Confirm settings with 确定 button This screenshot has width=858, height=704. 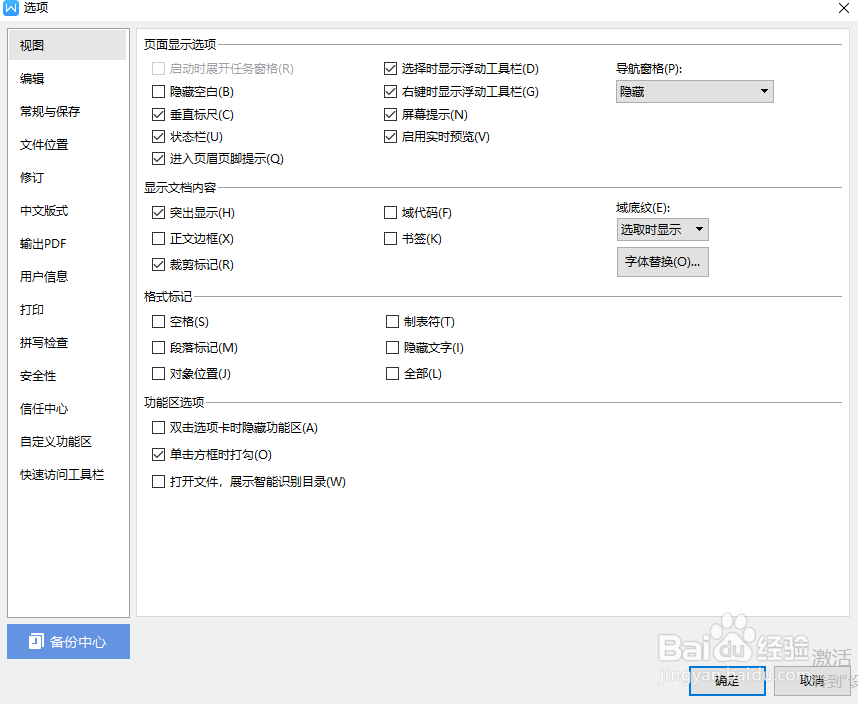727,680
